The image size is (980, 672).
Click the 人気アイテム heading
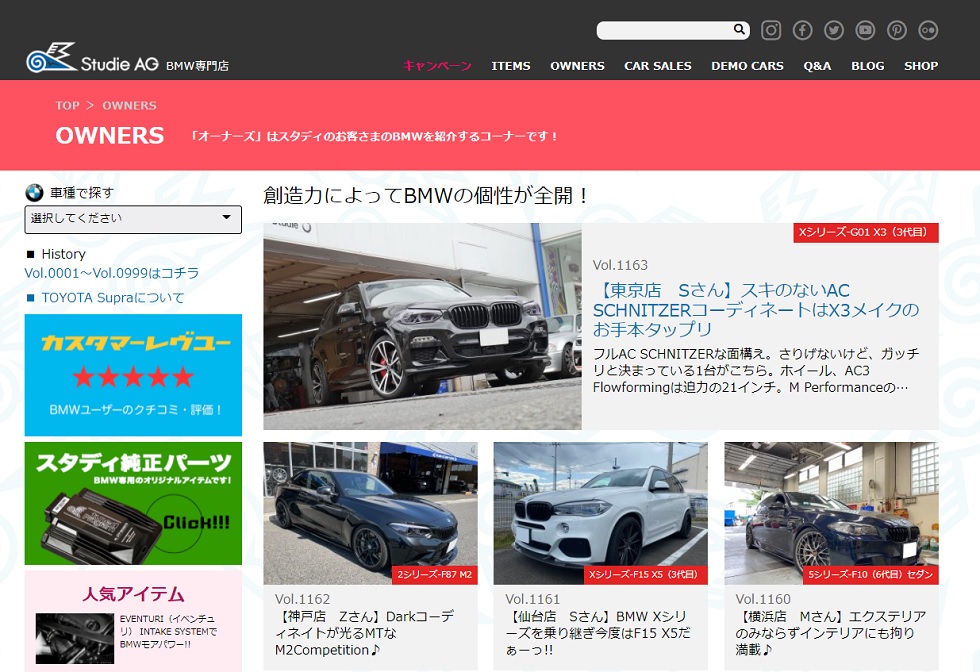(133, 594)
